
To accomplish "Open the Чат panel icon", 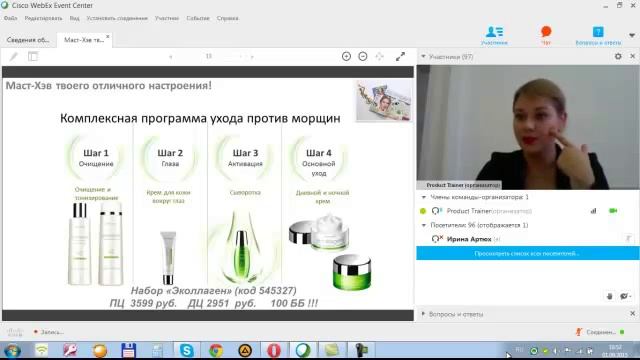I will pyautogui.click(x=546, y=35).
